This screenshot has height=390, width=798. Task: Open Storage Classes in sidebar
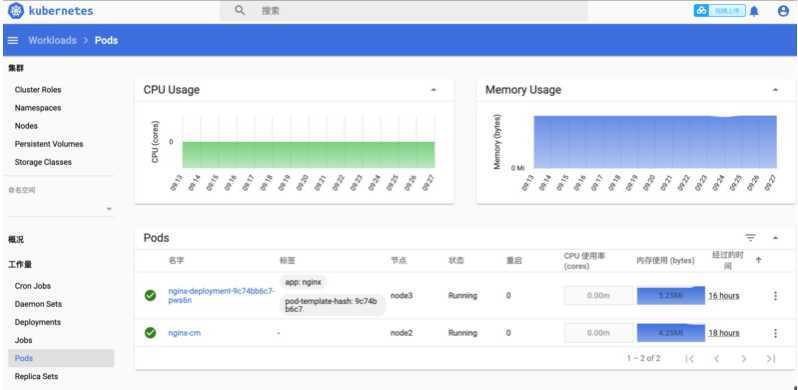(x=43, y=162)
